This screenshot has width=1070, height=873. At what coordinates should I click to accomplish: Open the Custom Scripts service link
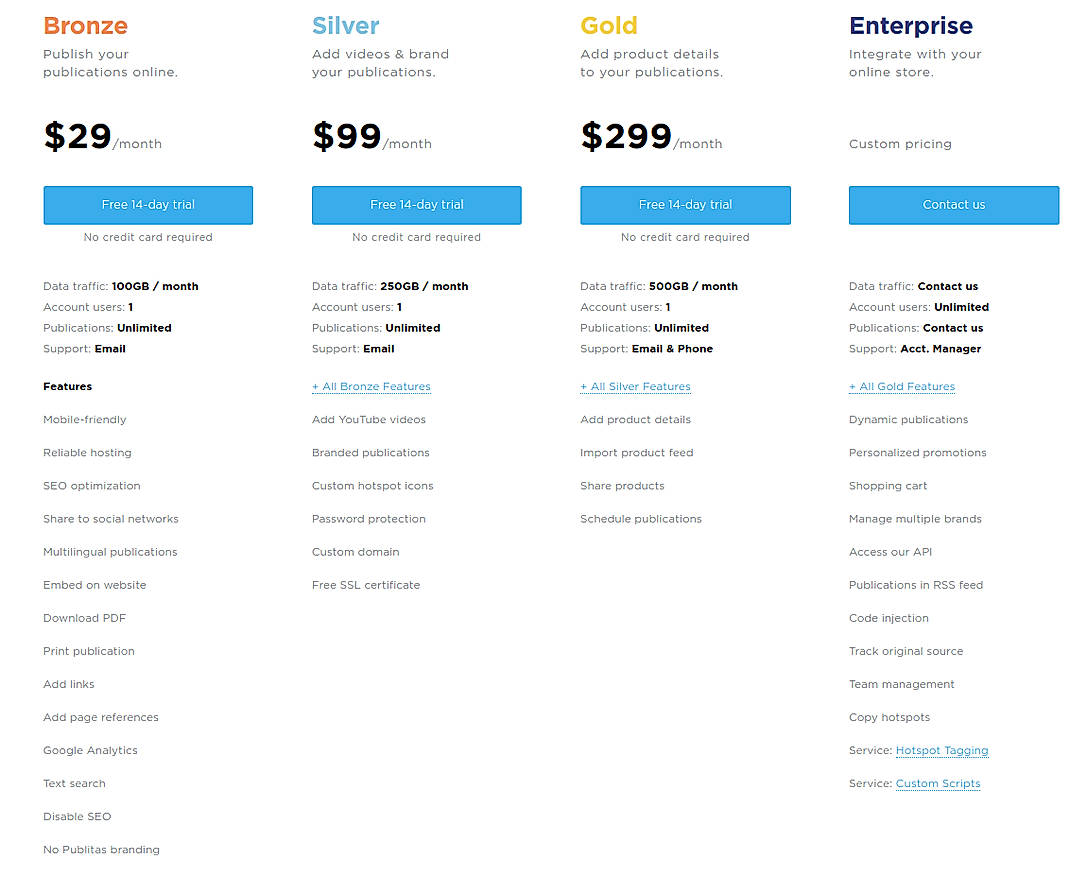click(x=938, y=783)
